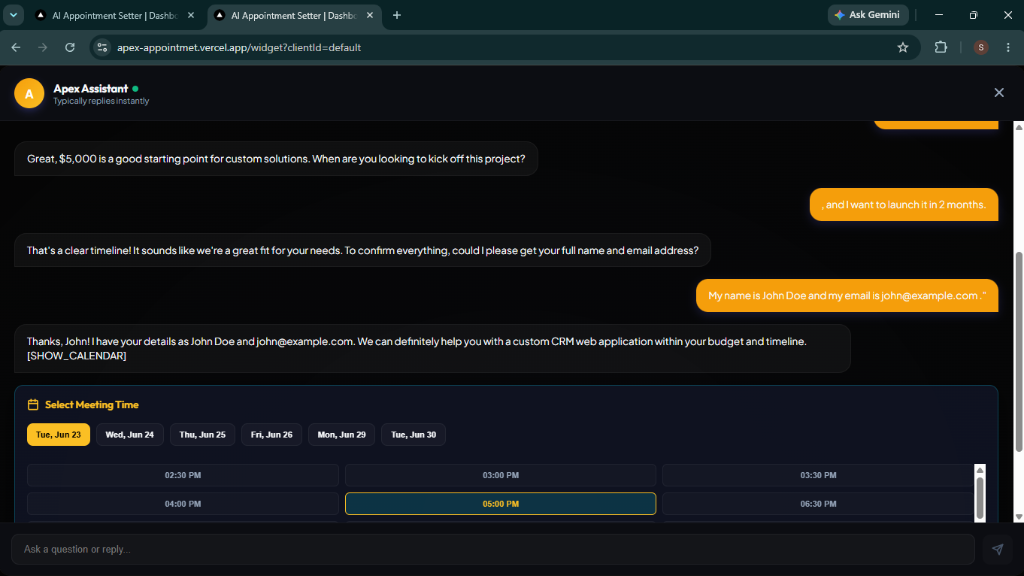Expand the tab search dropdown
Viewport: 1024px width, 576px height.
(13, 15)
